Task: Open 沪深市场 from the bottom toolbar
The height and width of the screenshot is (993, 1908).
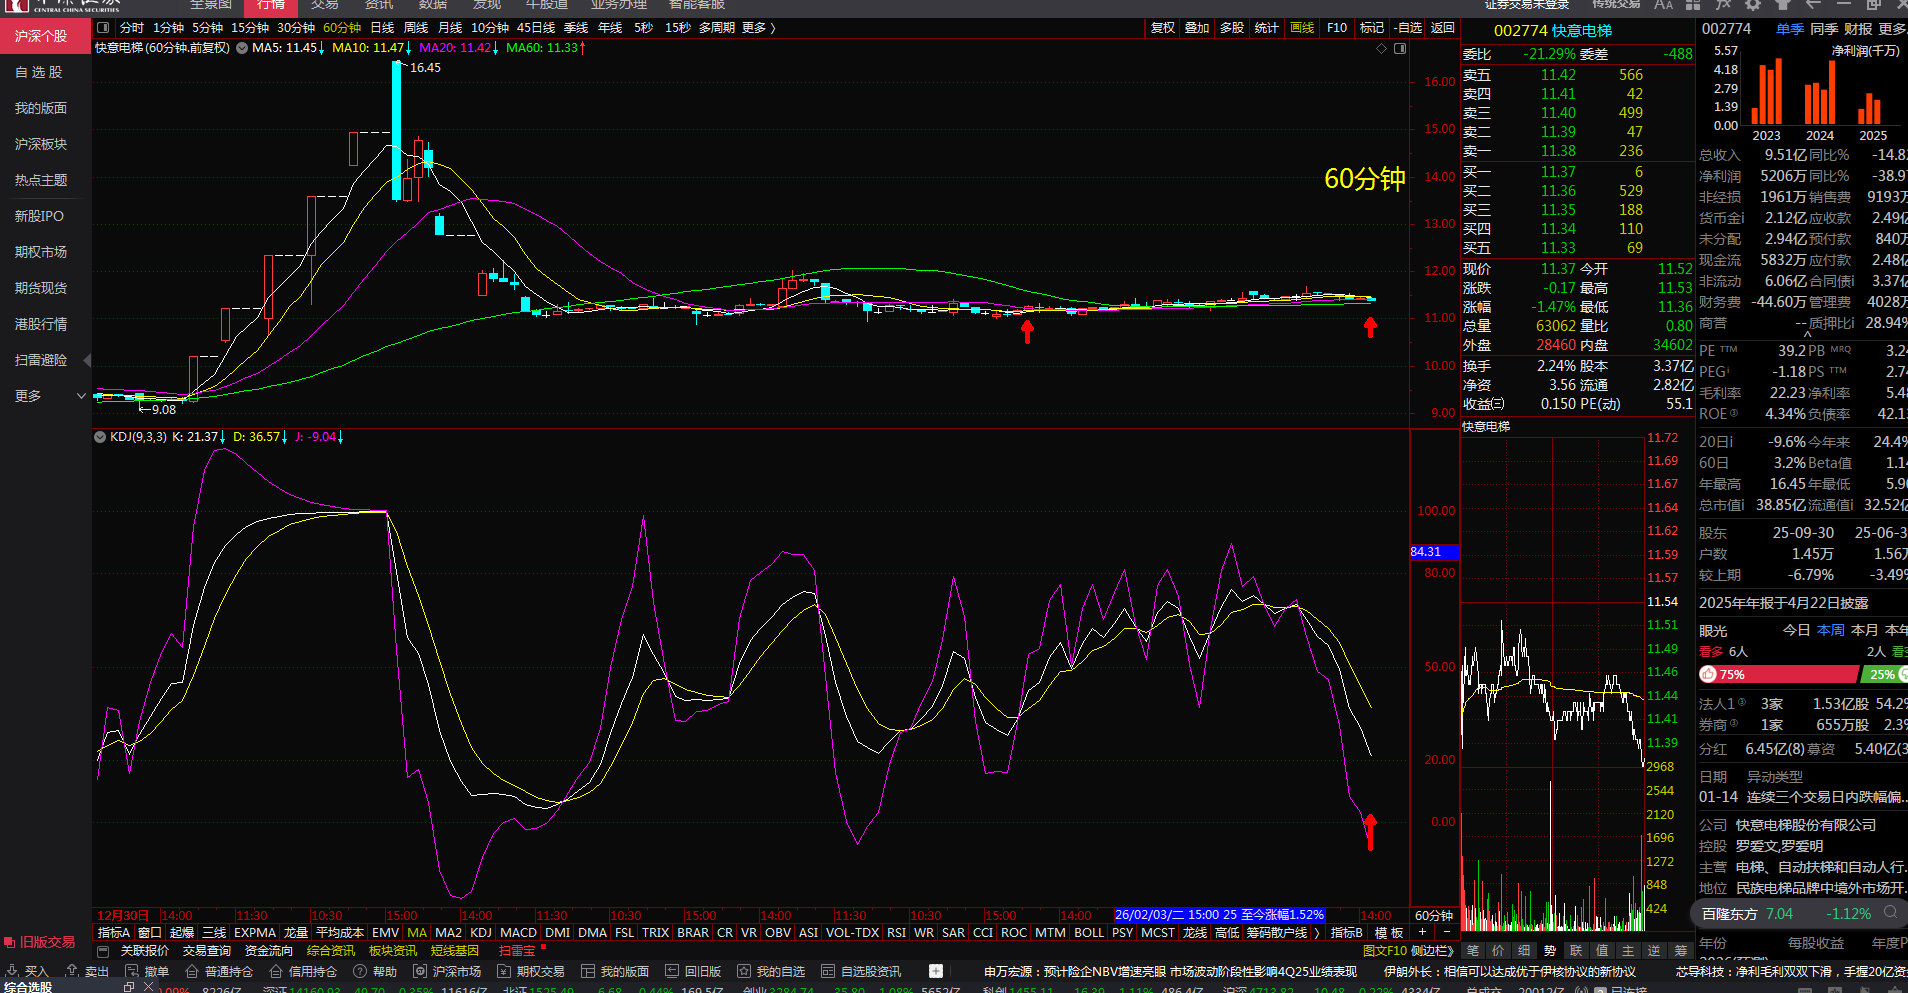Action: coord(447,971)
